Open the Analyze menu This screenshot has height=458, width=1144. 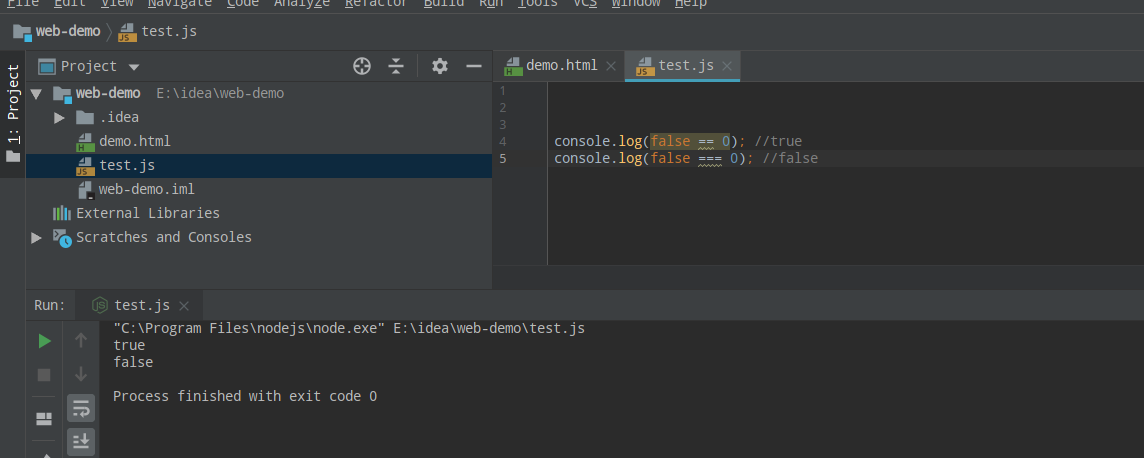coord(302,4)
